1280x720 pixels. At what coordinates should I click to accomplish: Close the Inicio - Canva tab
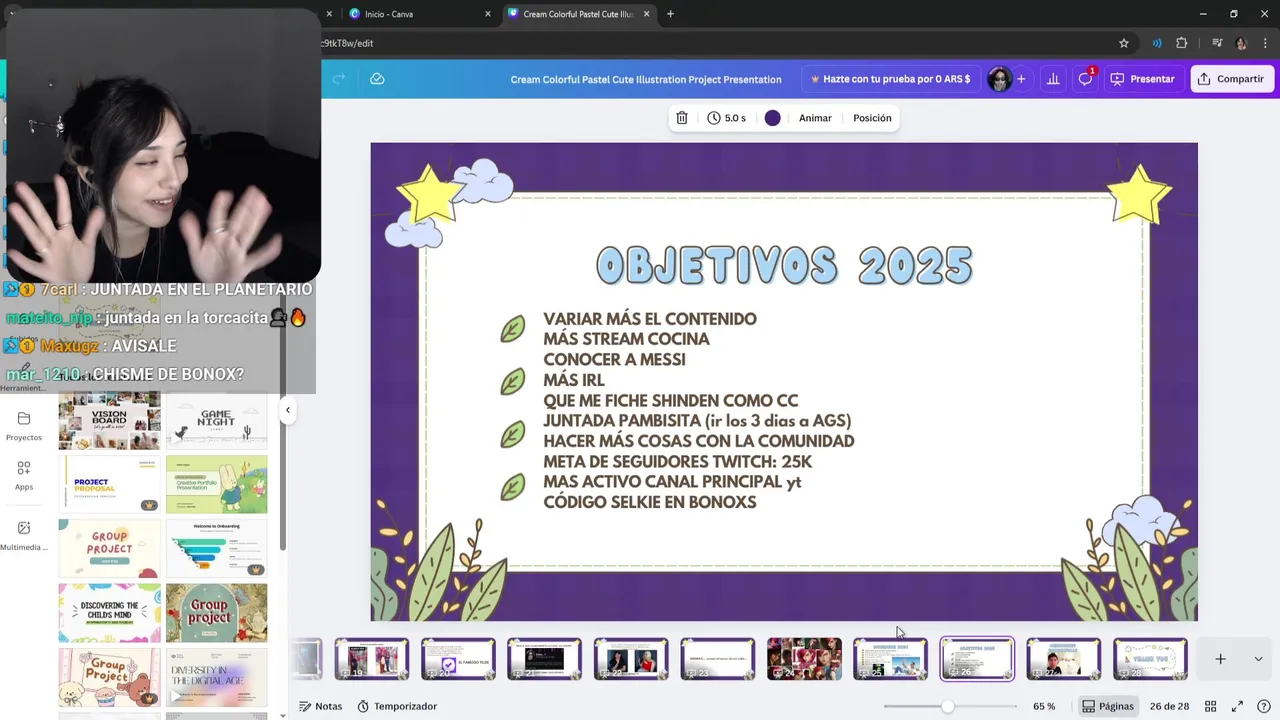pyautogui.click(x=488, y=14)
